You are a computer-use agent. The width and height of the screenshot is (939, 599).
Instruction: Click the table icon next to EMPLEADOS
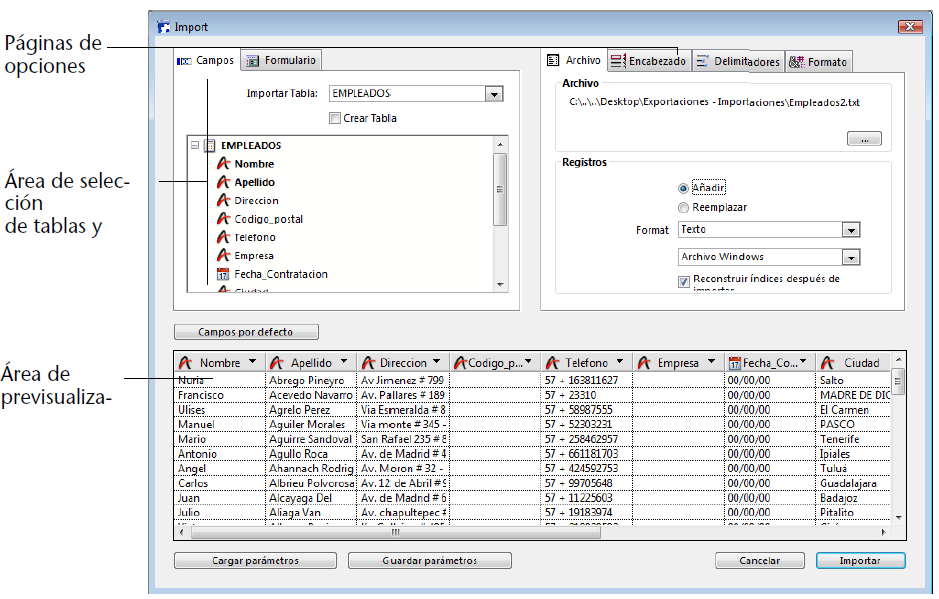click(209, 146)
